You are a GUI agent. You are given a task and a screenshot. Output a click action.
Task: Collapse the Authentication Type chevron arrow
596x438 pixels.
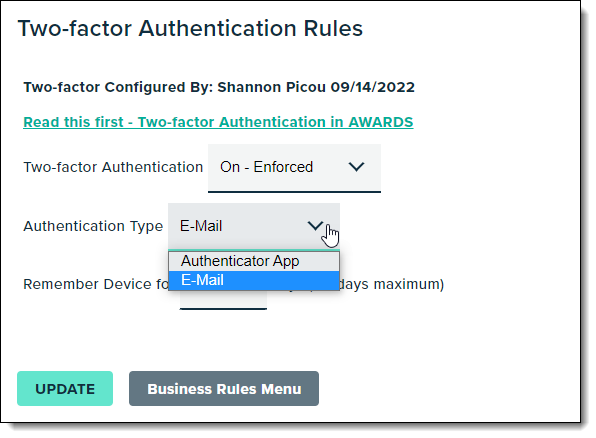tap(315, 226)
